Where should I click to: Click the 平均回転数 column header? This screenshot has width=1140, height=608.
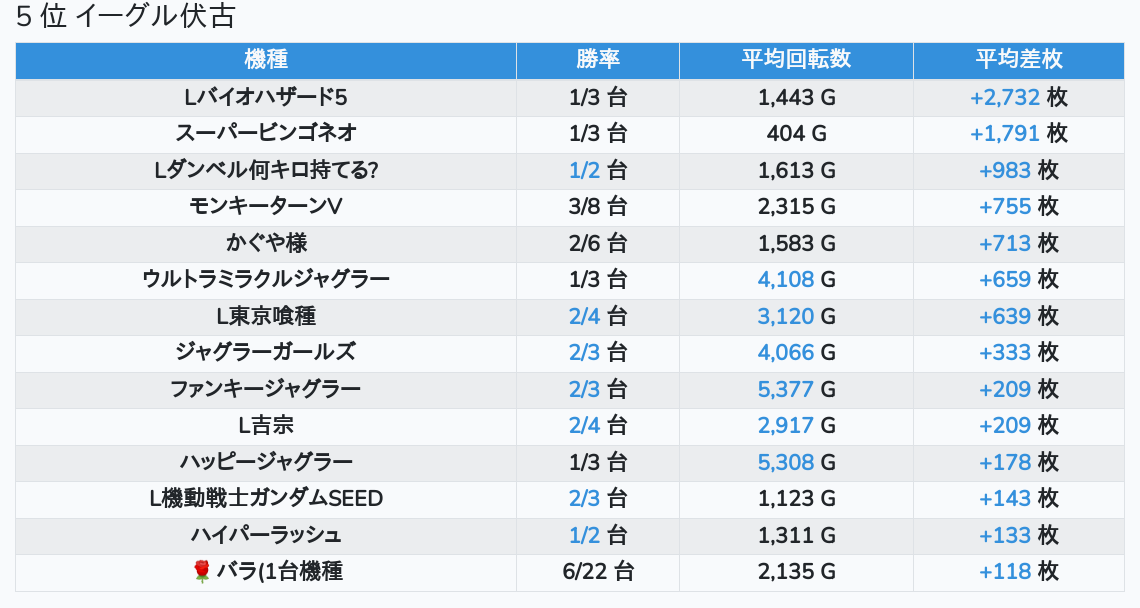[796, 60]
